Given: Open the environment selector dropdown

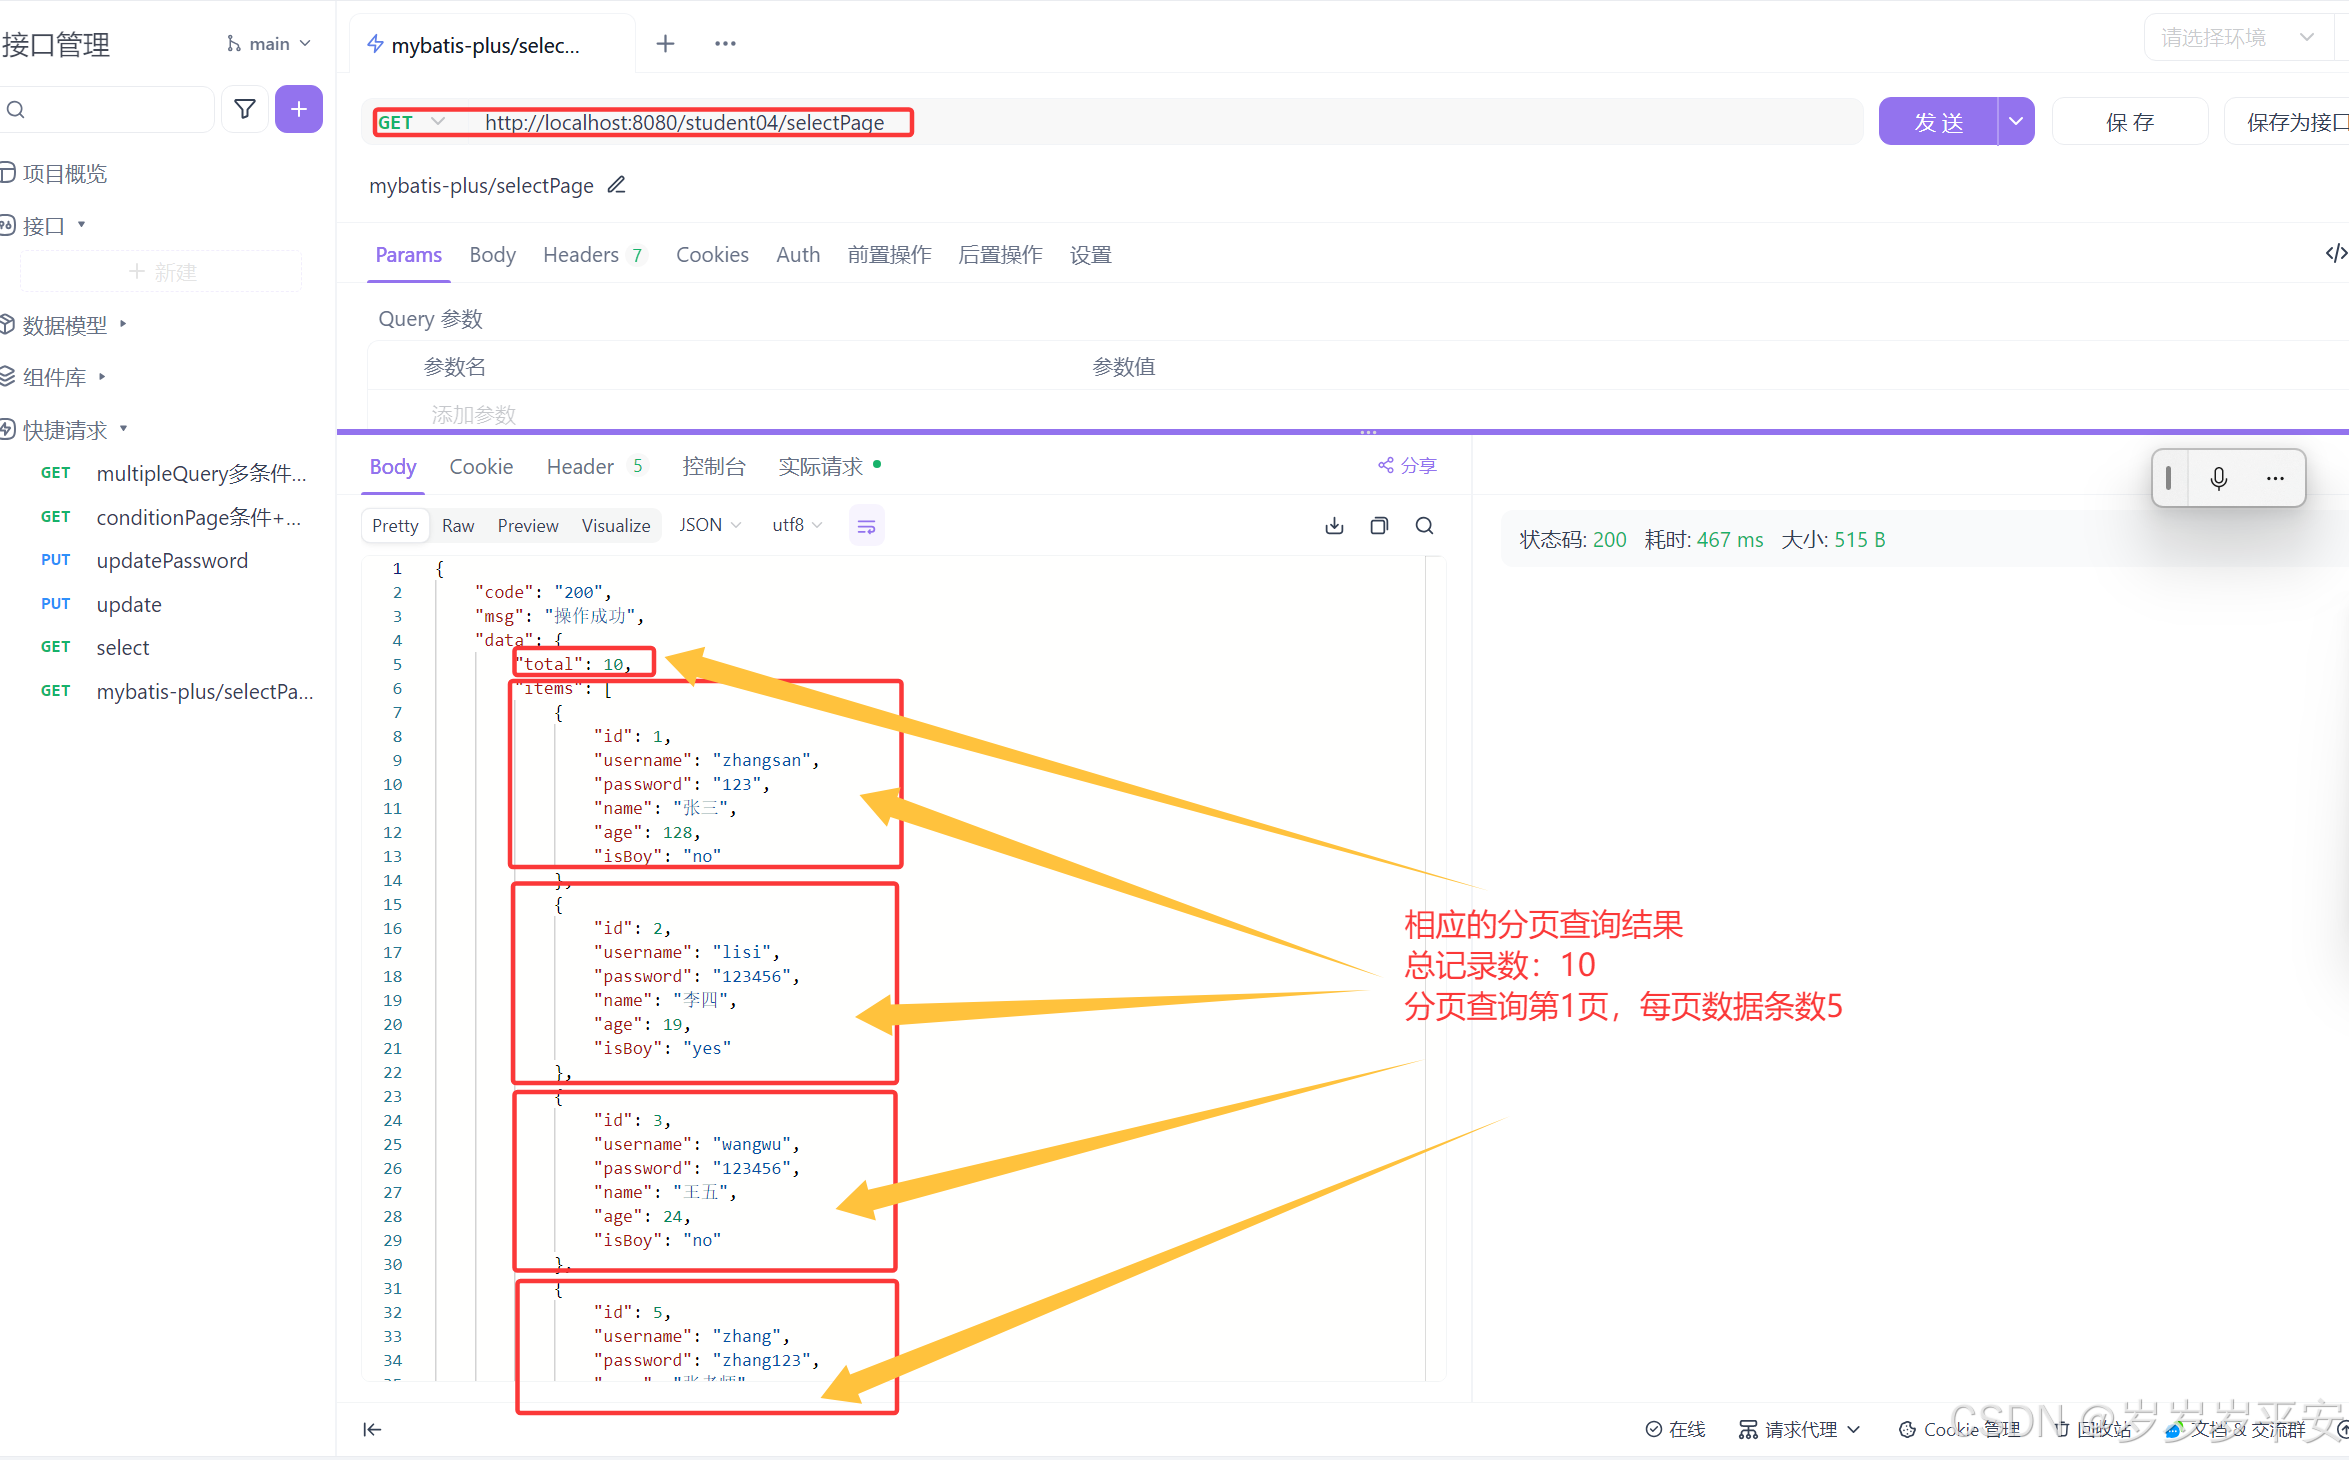Looking at the screenshot, I should pyautogui.click(x=2238, y=38).
